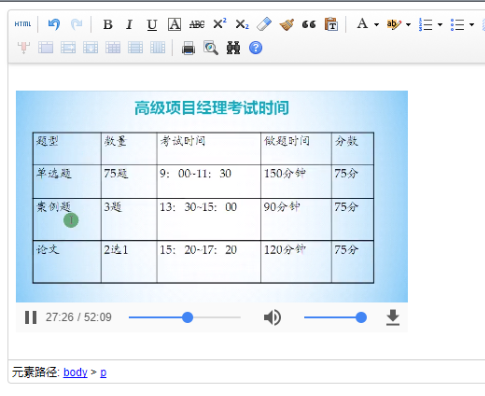Image resolution: width=485 pixels, height=396 pixels.
Task: Undo the last edit
Action: (54, 24)
